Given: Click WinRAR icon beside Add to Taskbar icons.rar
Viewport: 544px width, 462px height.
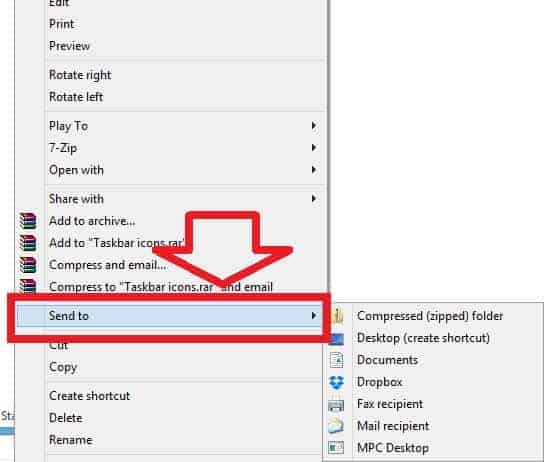Looking at the screenshot, I should coord(28,243).
